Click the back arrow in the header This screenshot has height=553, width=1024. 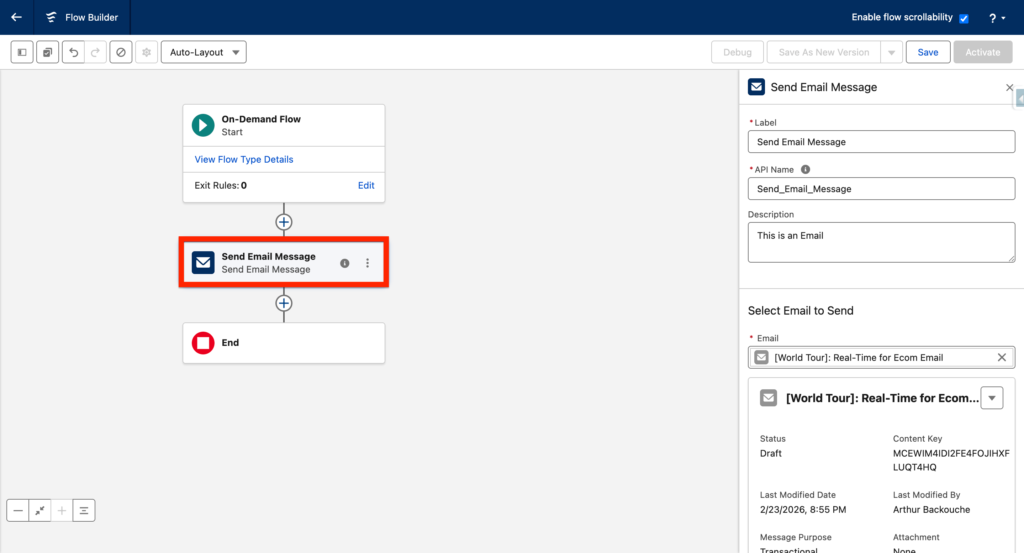point(16,17)
